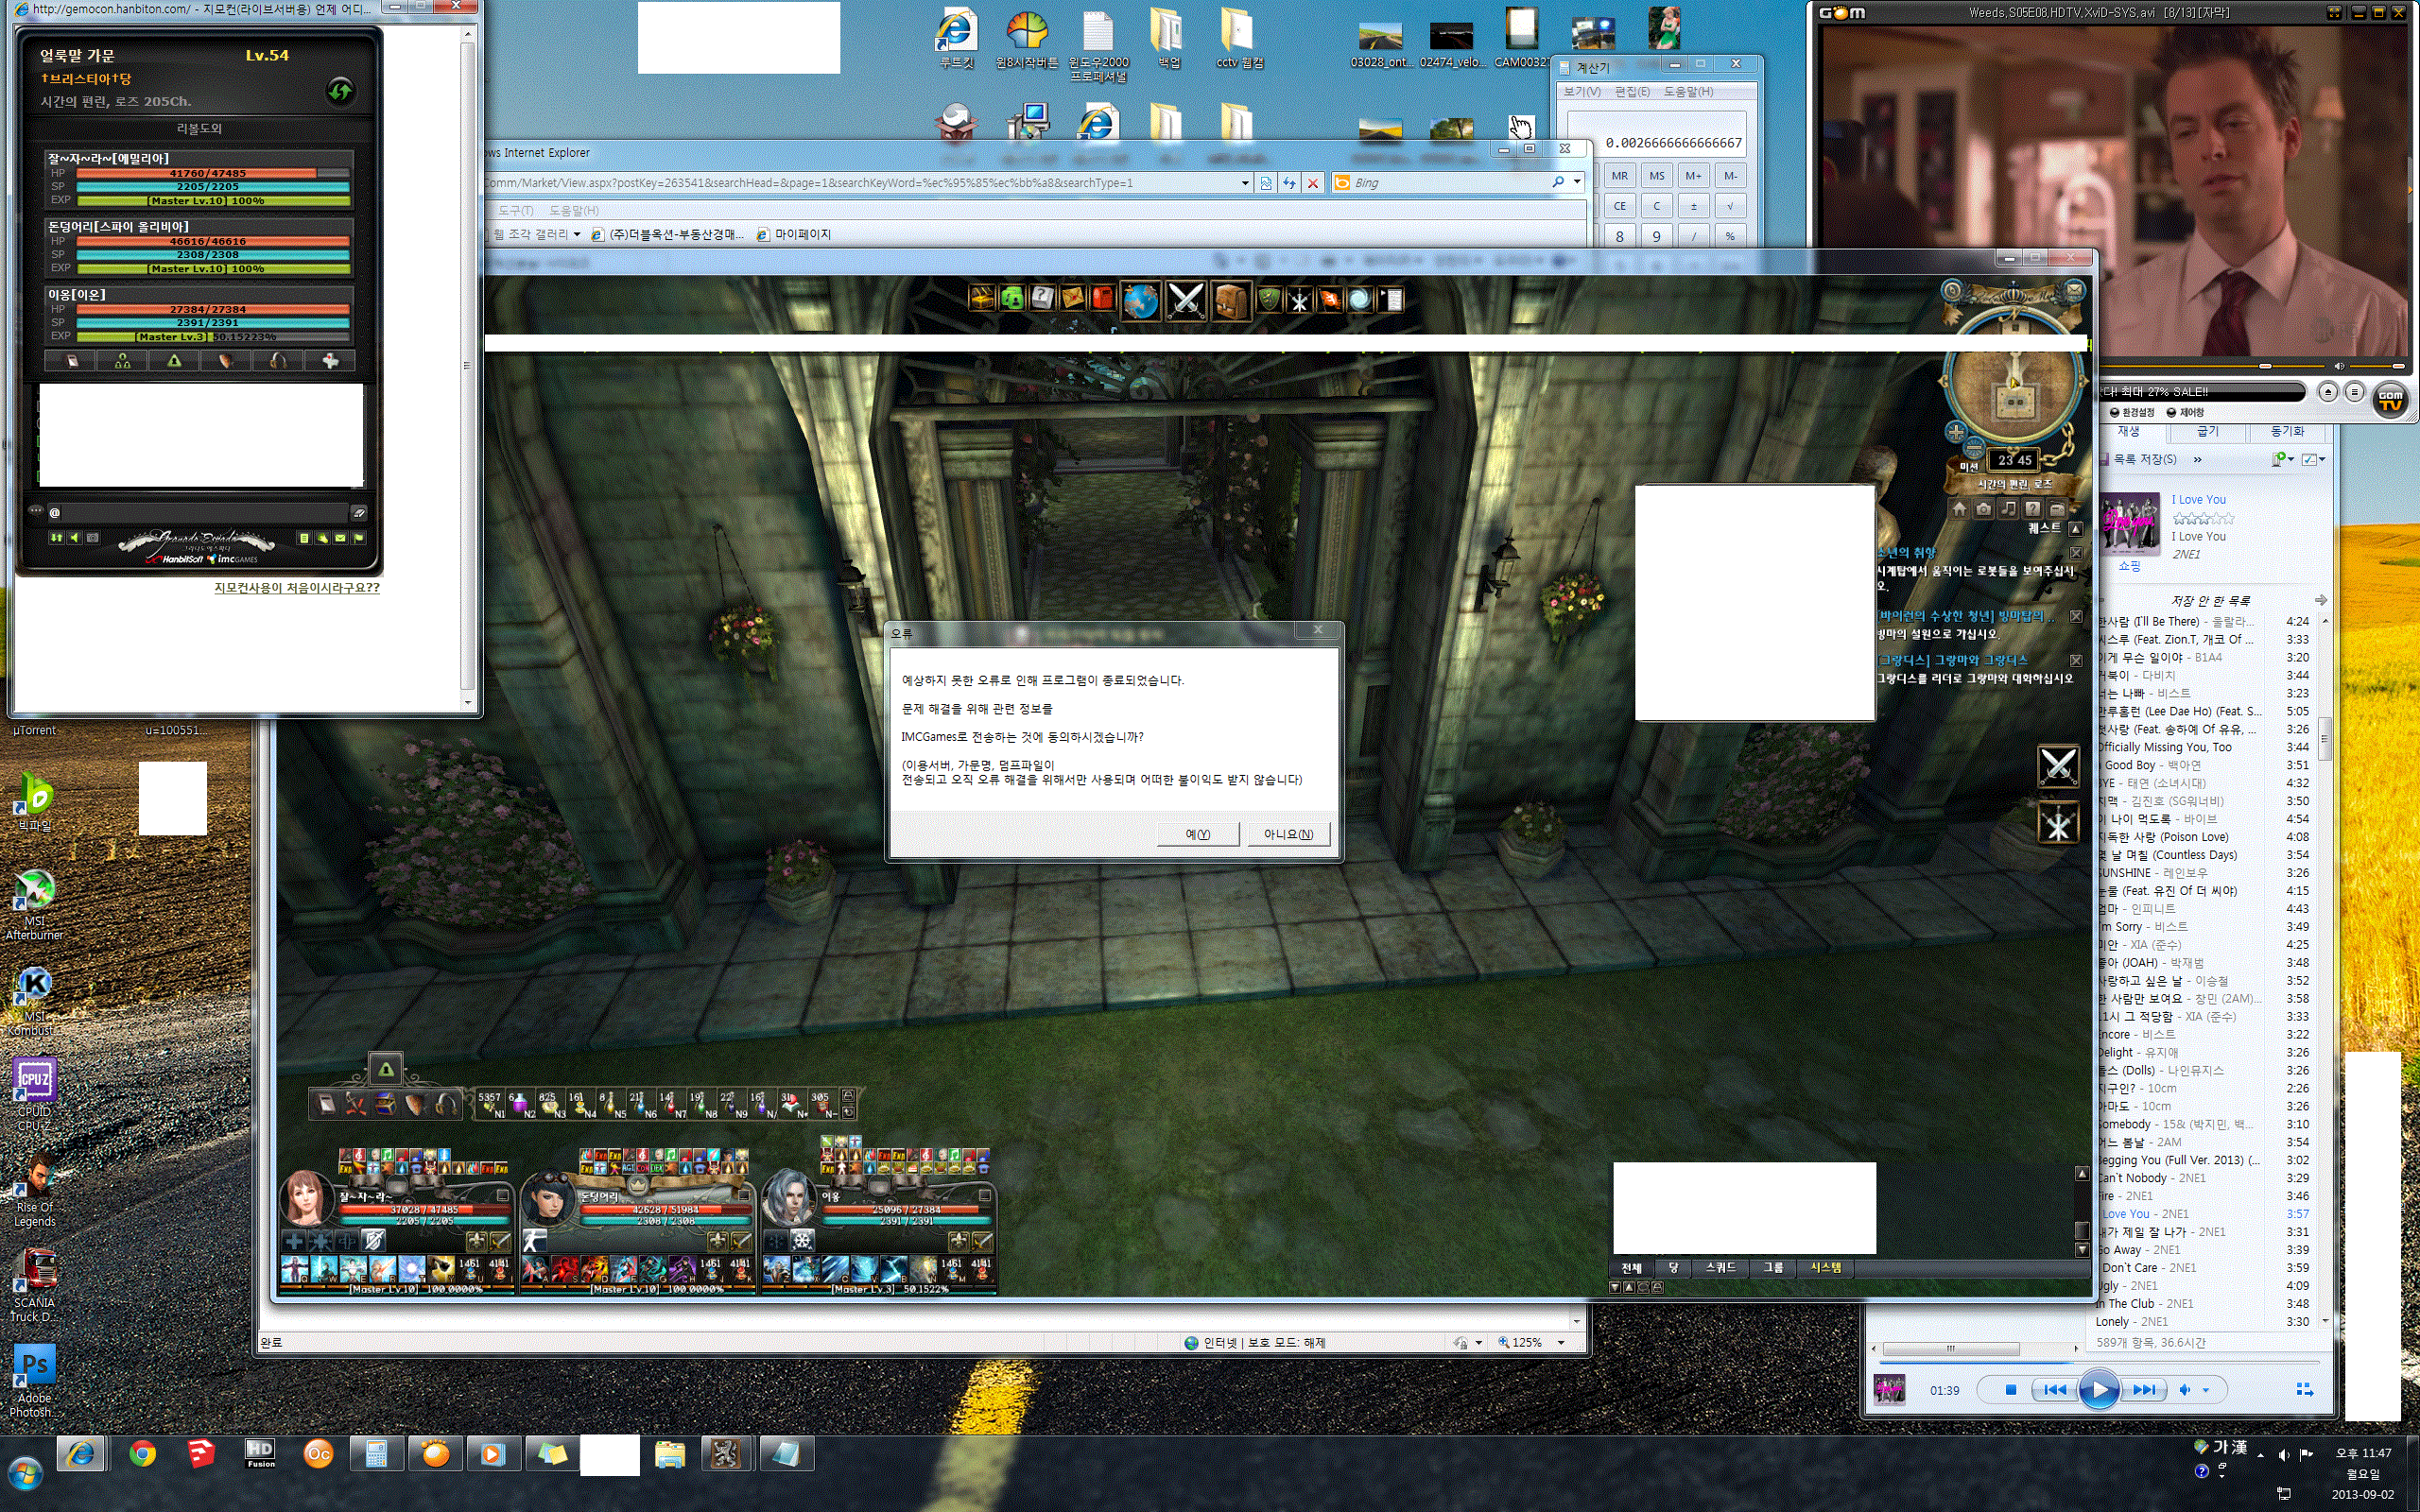
Task: Click the refresh icon in Internet Explorer
Action: click(1289, 183)
